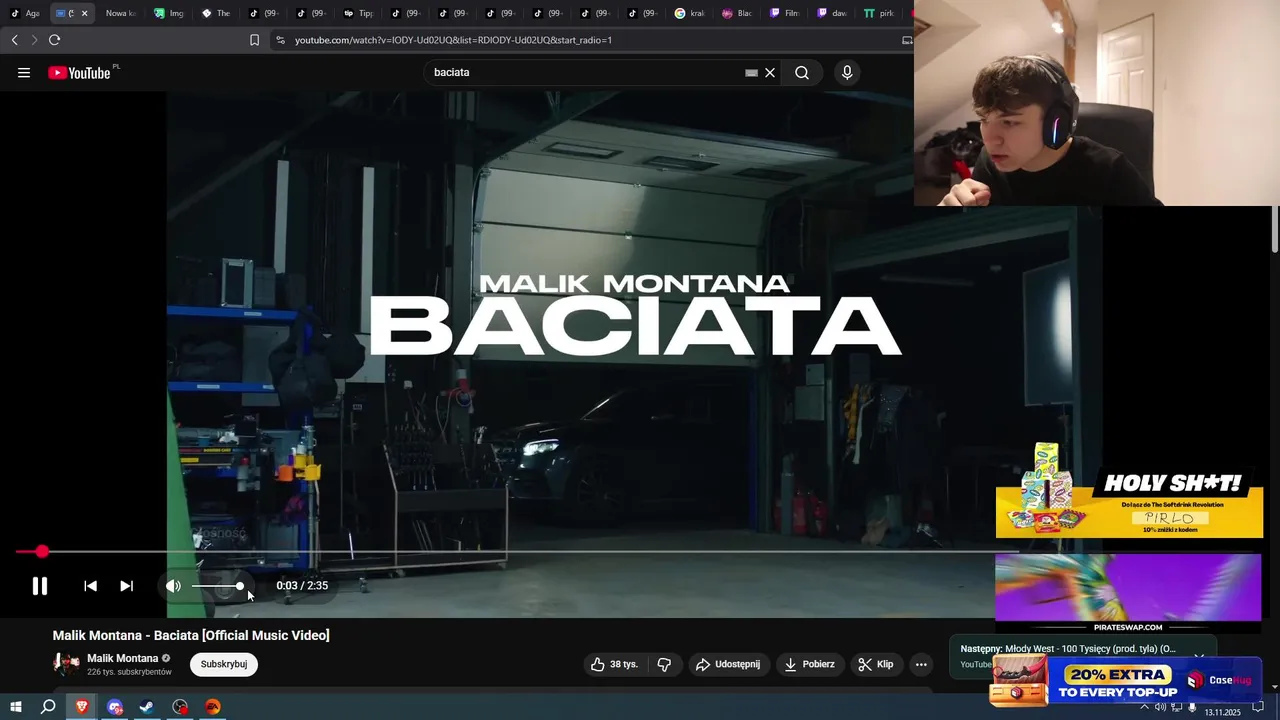Image resolution: width=1280 pixels, height=720 pixels.
Task: Go back with the browser back arrow
Action: [x=15, y=40]
